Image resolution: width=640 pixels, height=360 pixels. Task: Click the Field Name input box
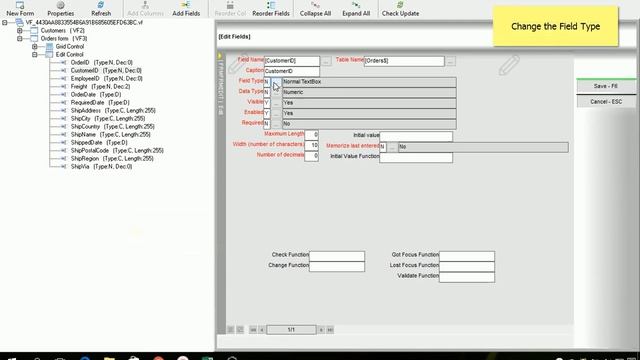tap(292, 61)
